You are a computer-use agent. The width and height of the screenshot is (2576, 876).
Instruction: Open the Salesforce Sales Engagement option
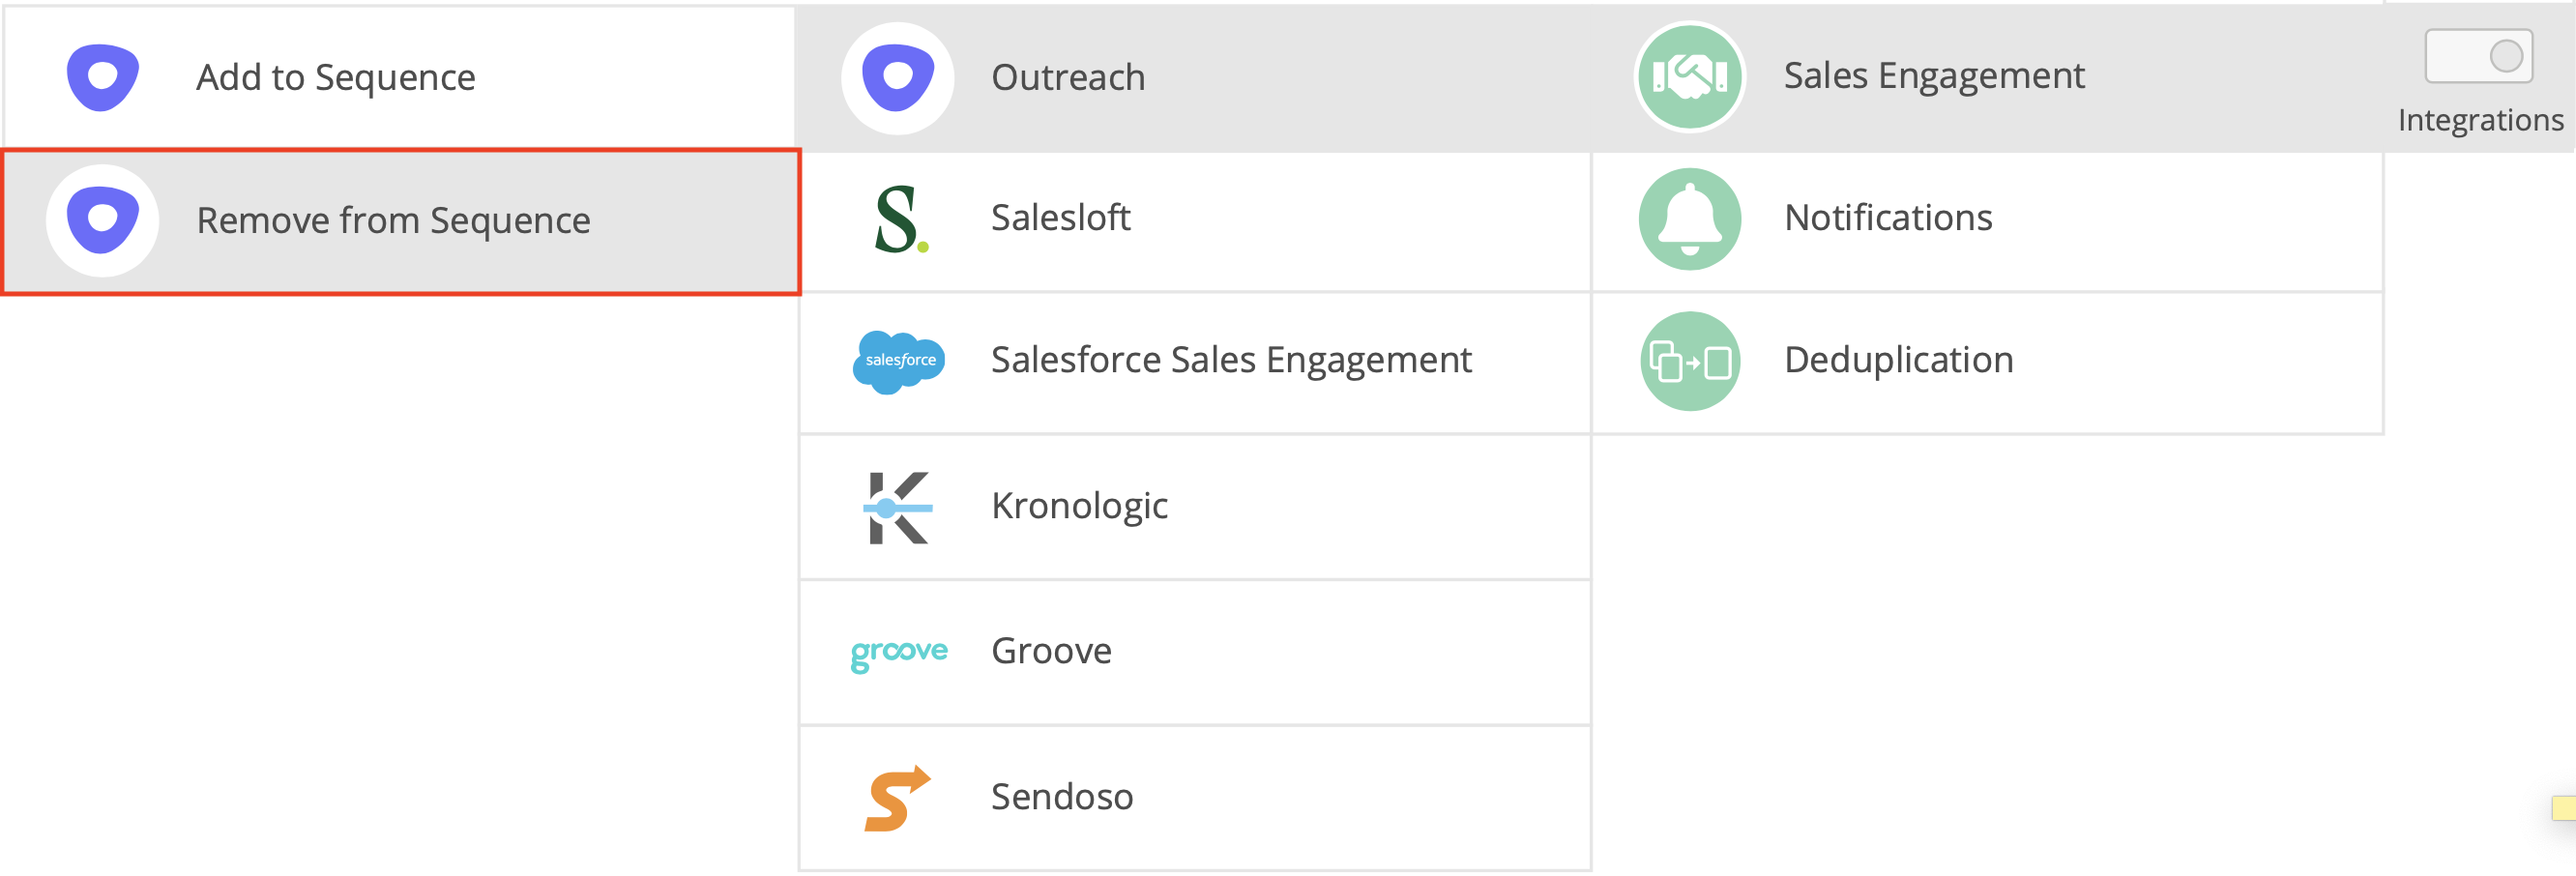click(1230, 360)
